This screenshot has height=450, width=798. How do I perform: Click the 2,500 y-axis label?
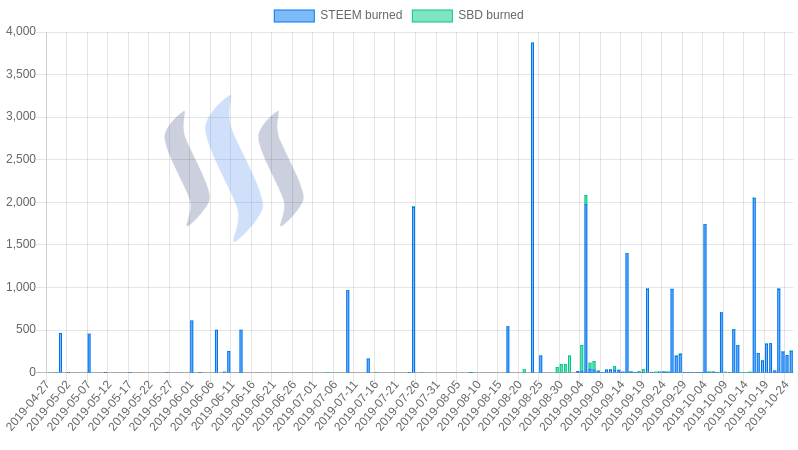coord(21,159)
